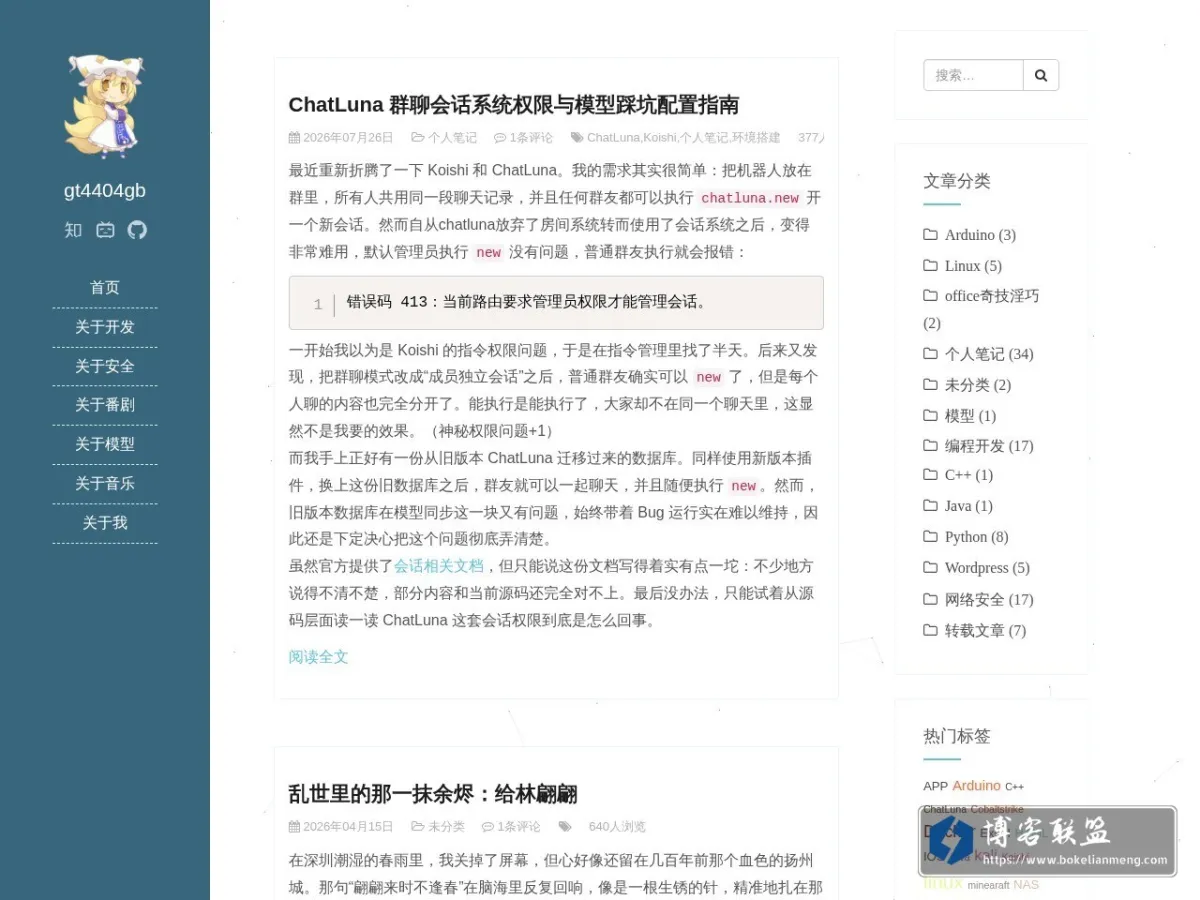
Task: Open the Zhihu profile icon
Action: point(73,230)
